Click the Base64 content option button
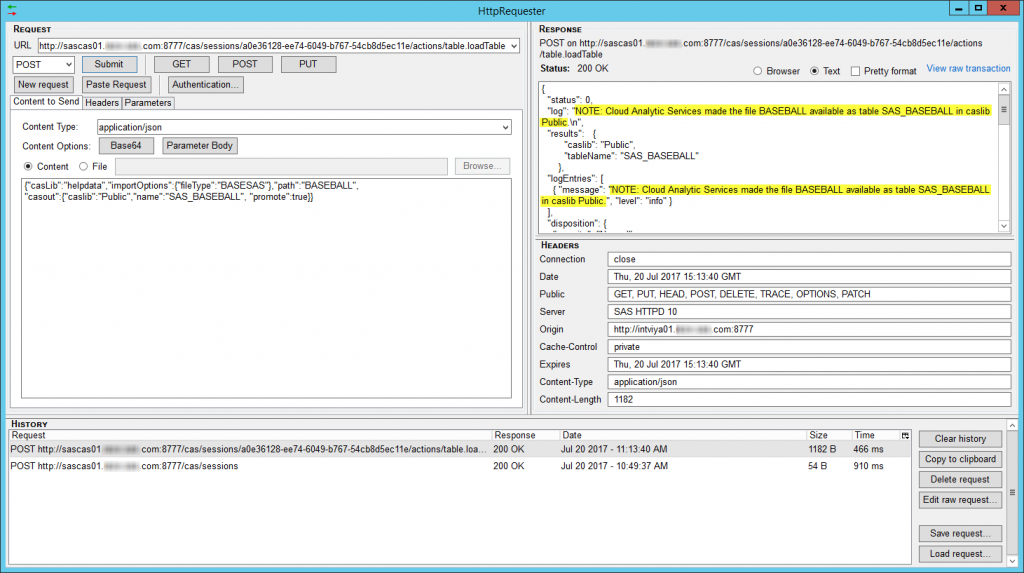The image size is (1024, 573). (125, 146)
